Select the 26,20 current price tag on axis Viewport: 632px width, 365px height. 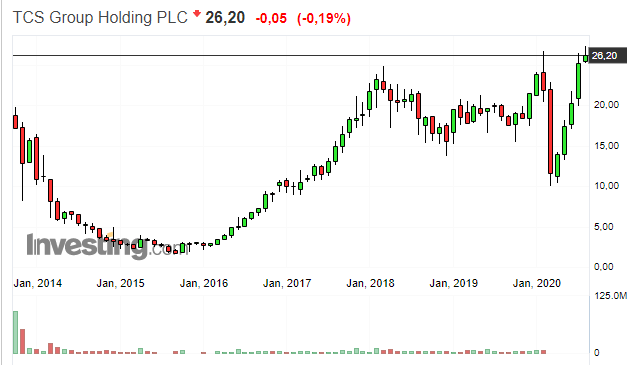(608, 56)
